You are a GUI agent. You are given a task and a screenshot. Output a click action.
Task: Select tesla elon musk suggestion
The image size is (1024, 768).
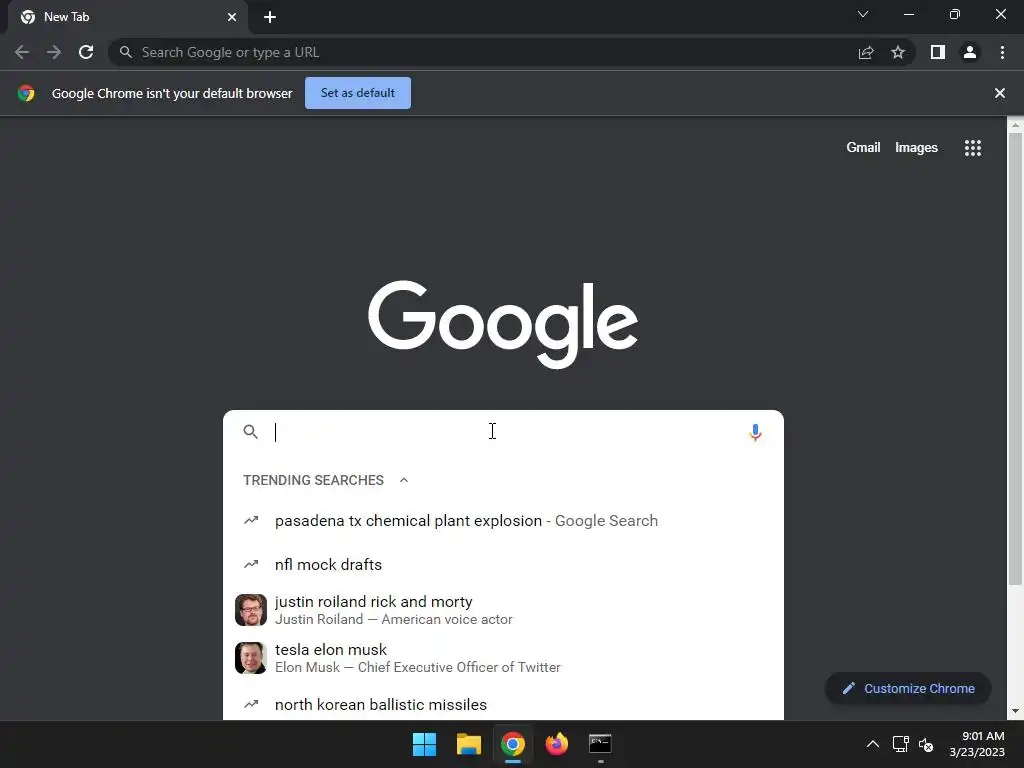503,658
